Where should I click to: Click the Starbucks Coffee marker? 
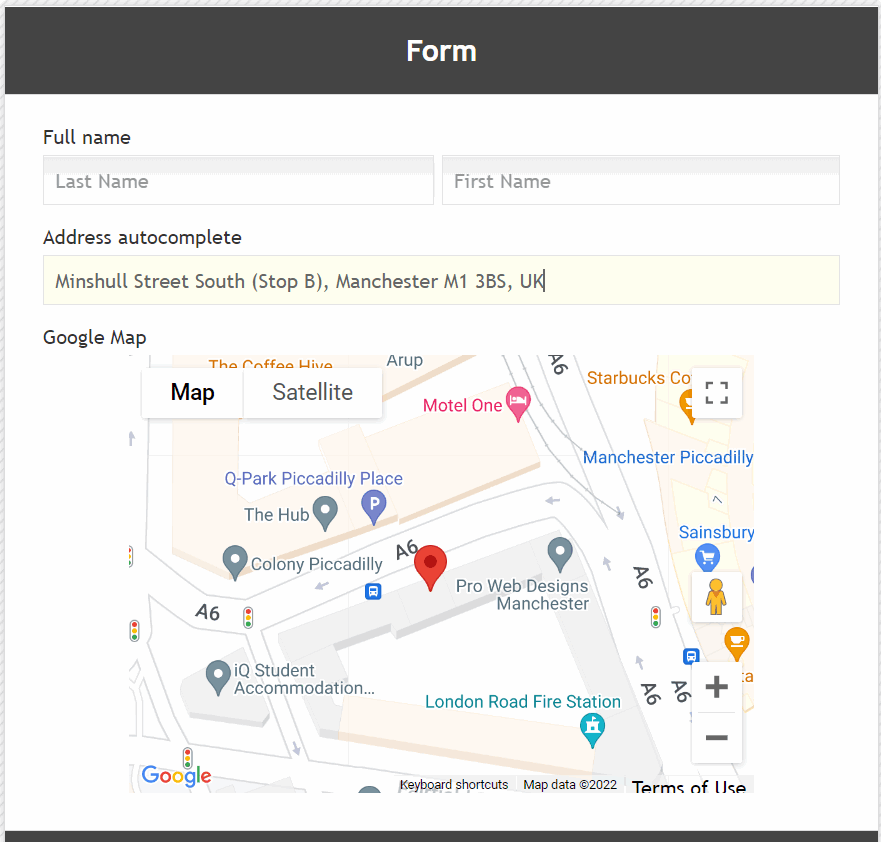pos(685,400)
